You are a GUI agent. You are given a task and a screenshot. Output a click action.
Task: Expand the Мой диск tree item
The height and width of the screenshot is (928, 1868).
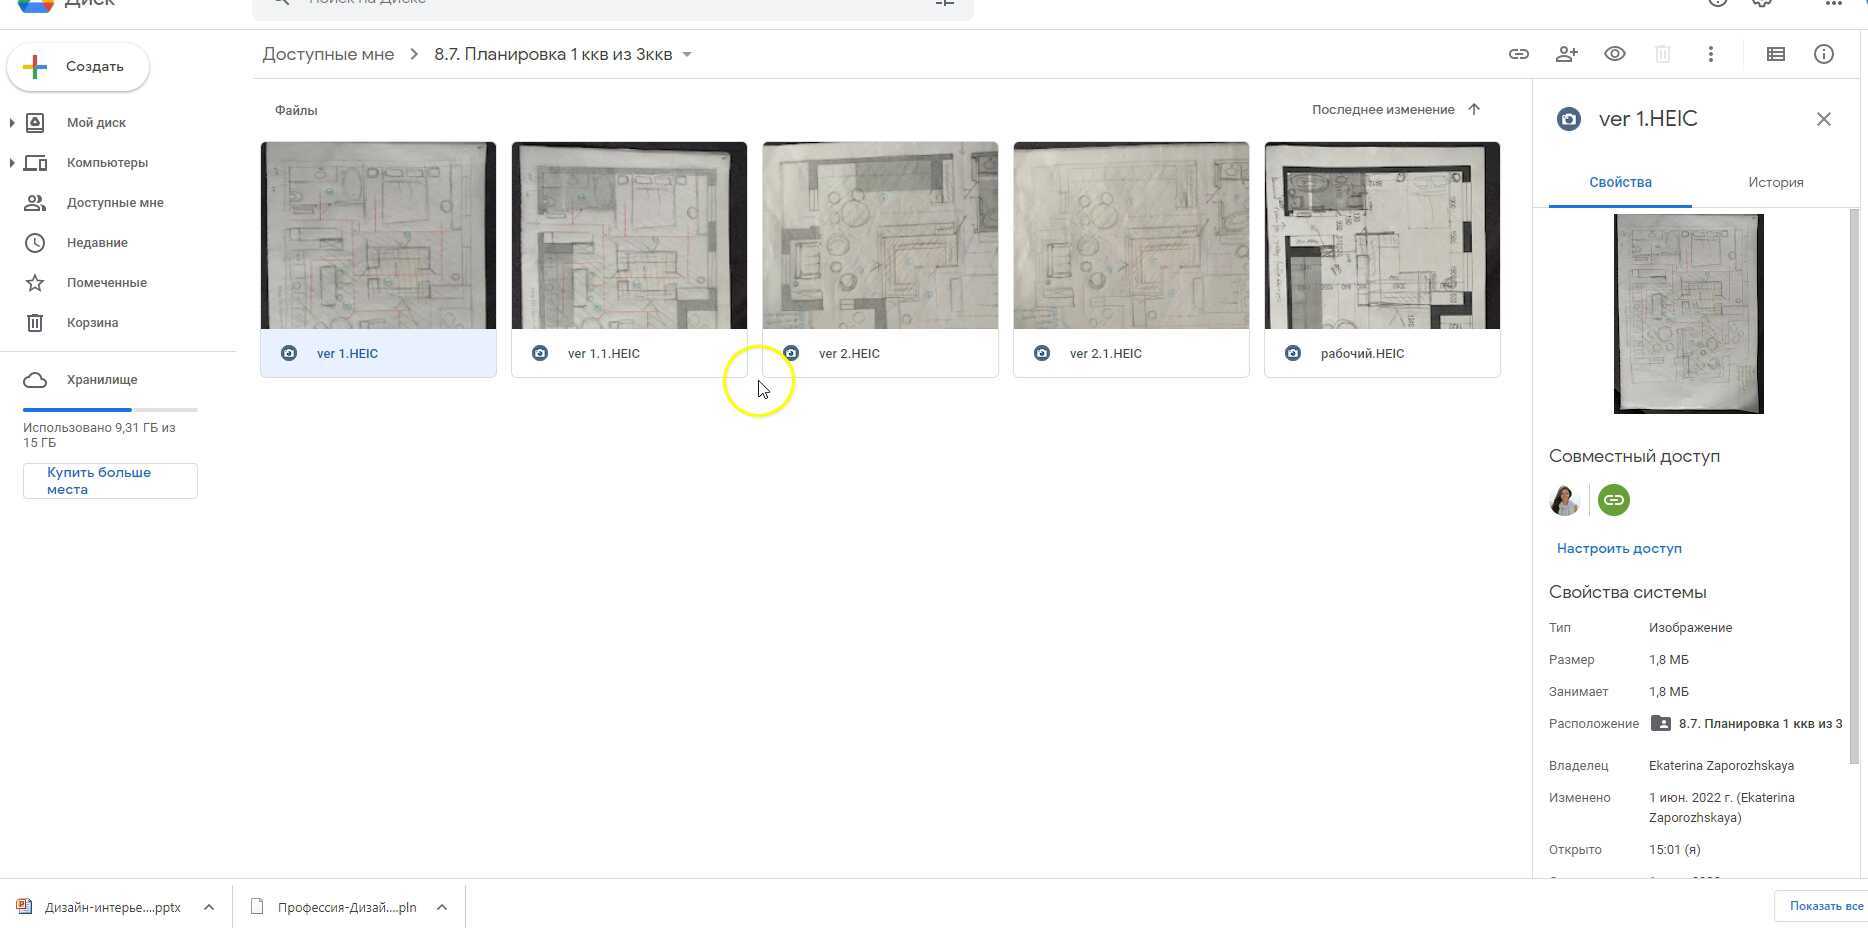(x=12, y=123)
